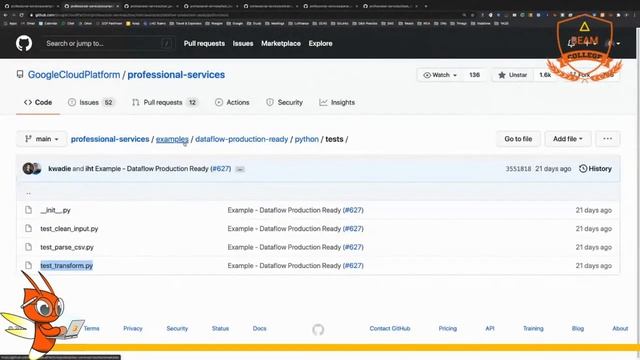Open #627 link in test_clean_input.py row
The width and height of the screenshot is (640, 360).
(353, 229)
